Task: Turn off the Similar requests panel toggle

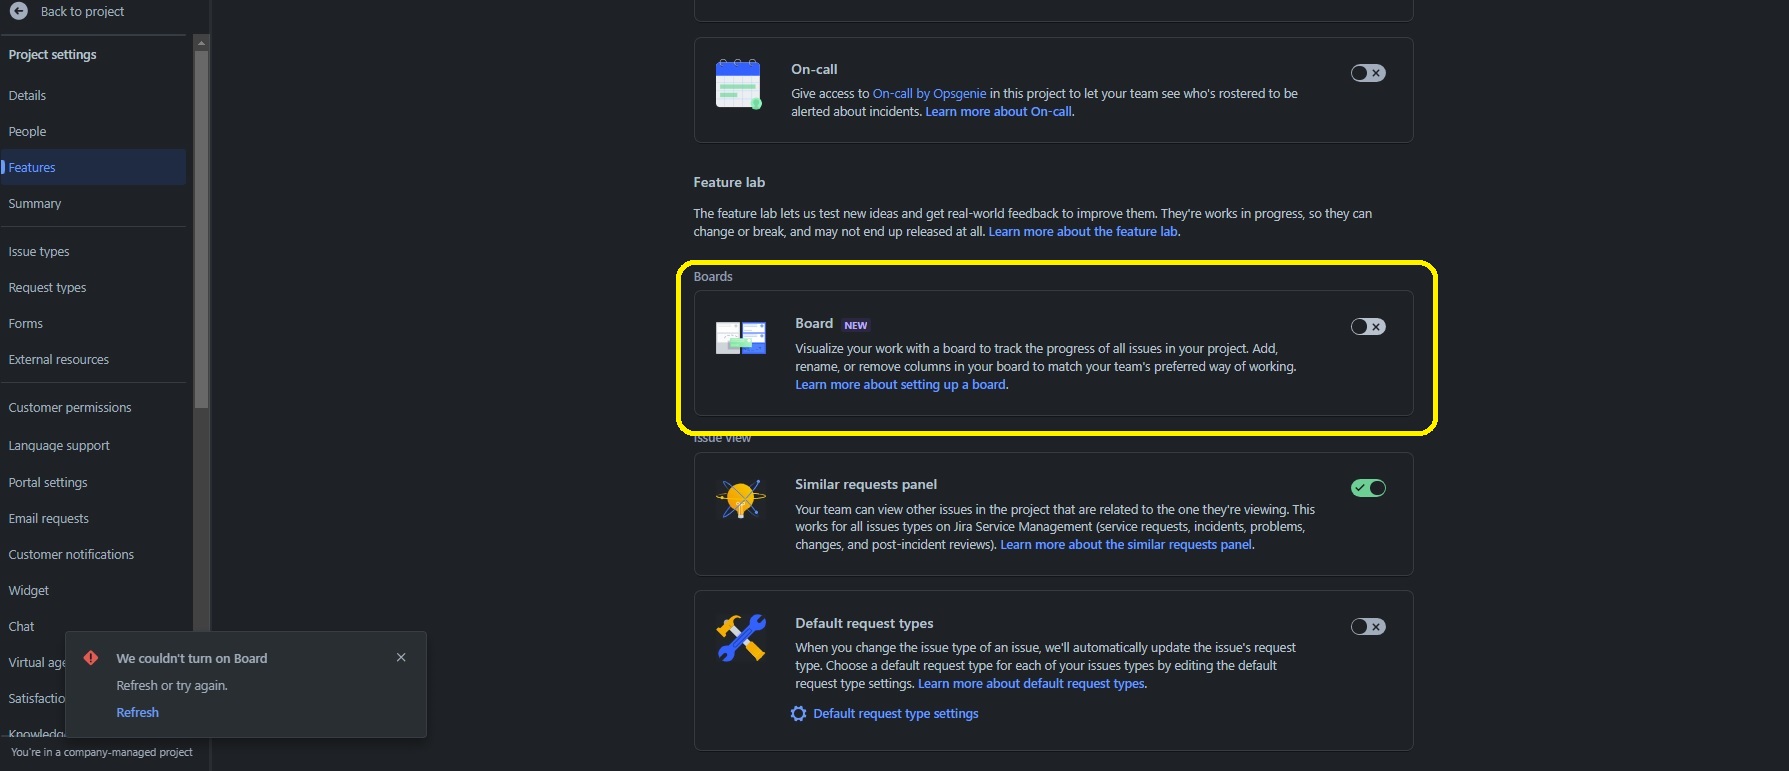Action: click(1368, 488)
